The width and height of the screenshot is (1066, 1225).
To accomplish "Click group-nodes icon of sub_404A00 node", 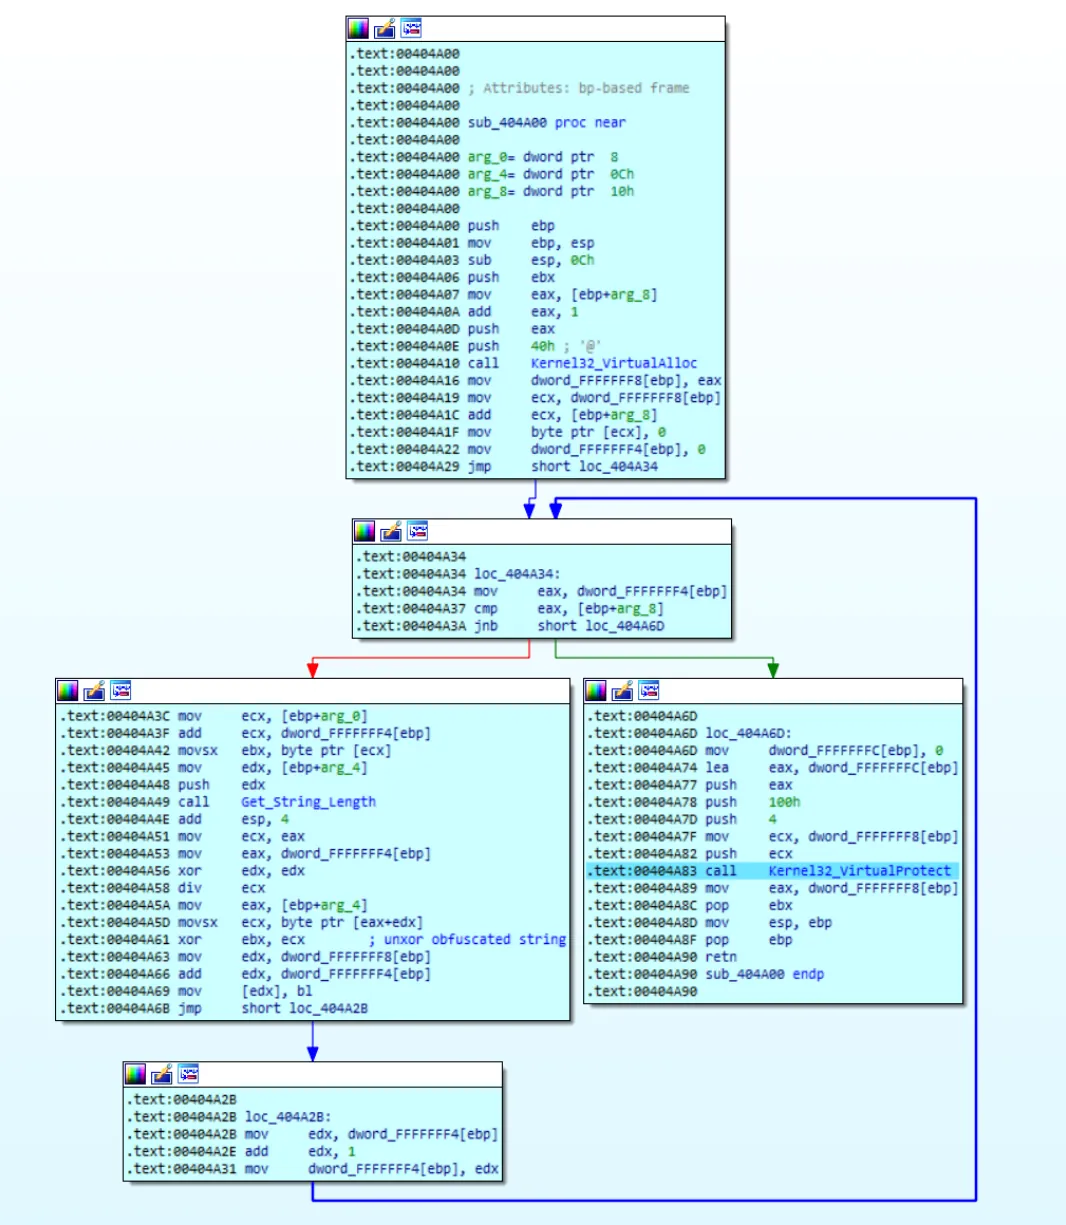I will coord(411,28).
